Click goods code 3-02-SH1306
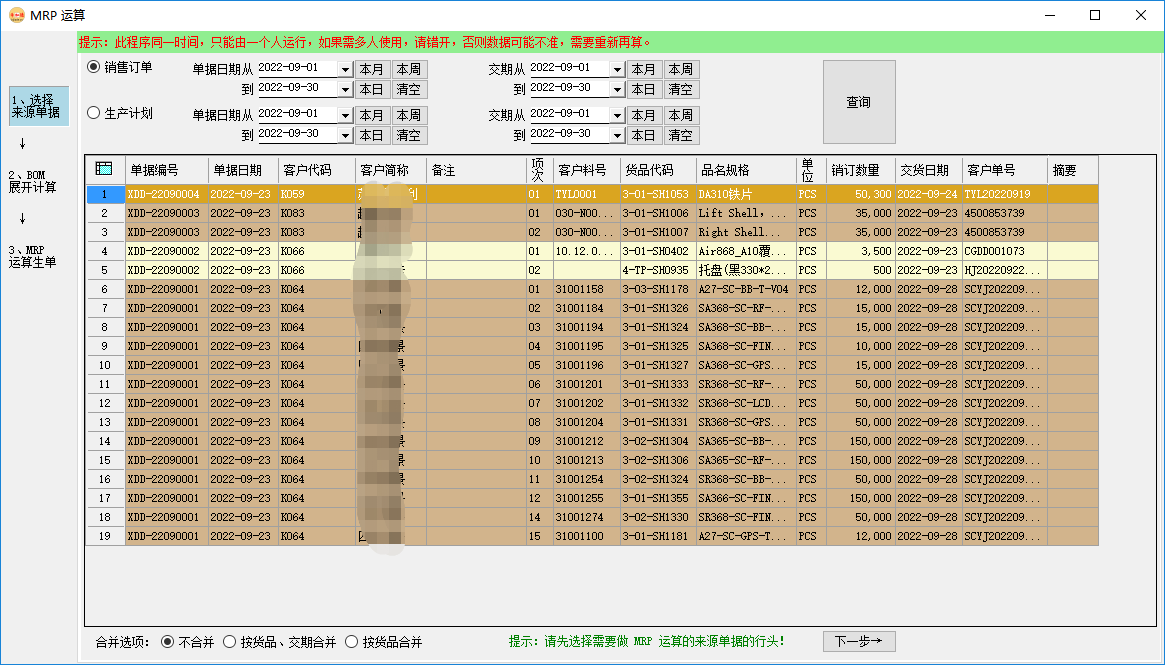This screenshot has height=665, width=1165. tap(658, 460)
